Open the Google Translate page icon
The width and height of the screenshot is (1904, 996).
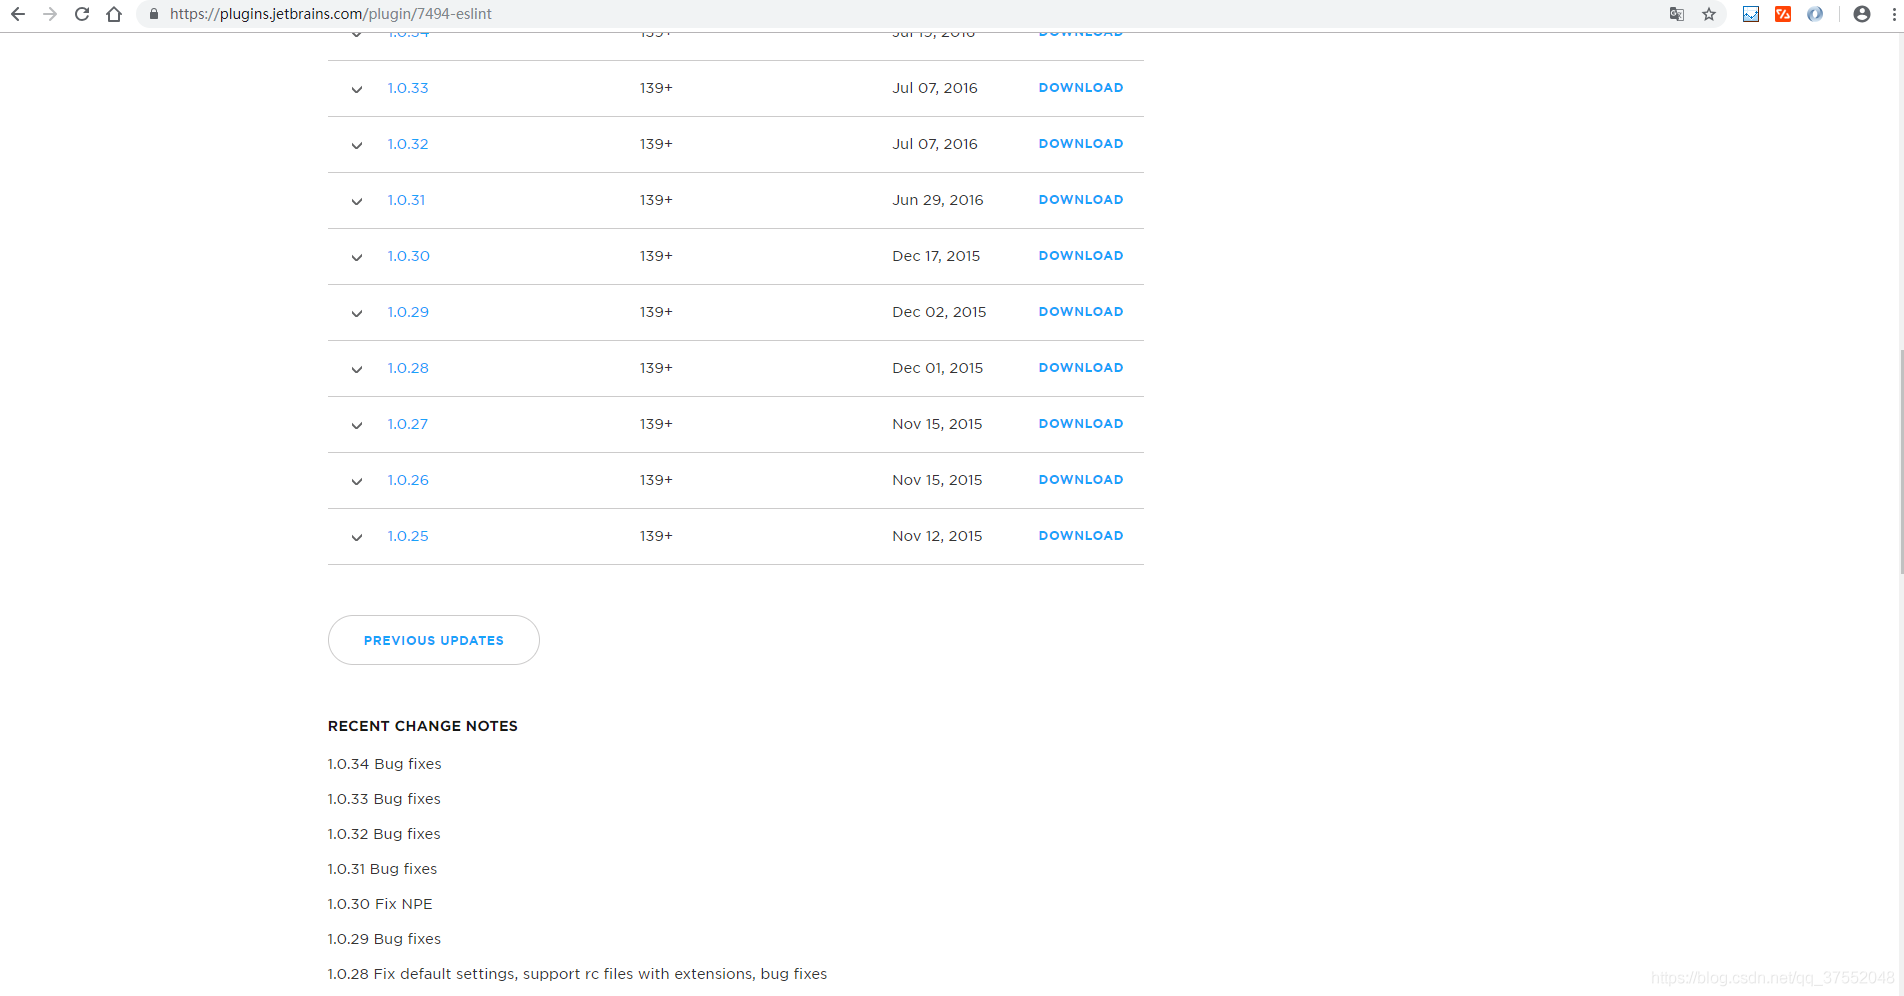[x=1677, y=14]
